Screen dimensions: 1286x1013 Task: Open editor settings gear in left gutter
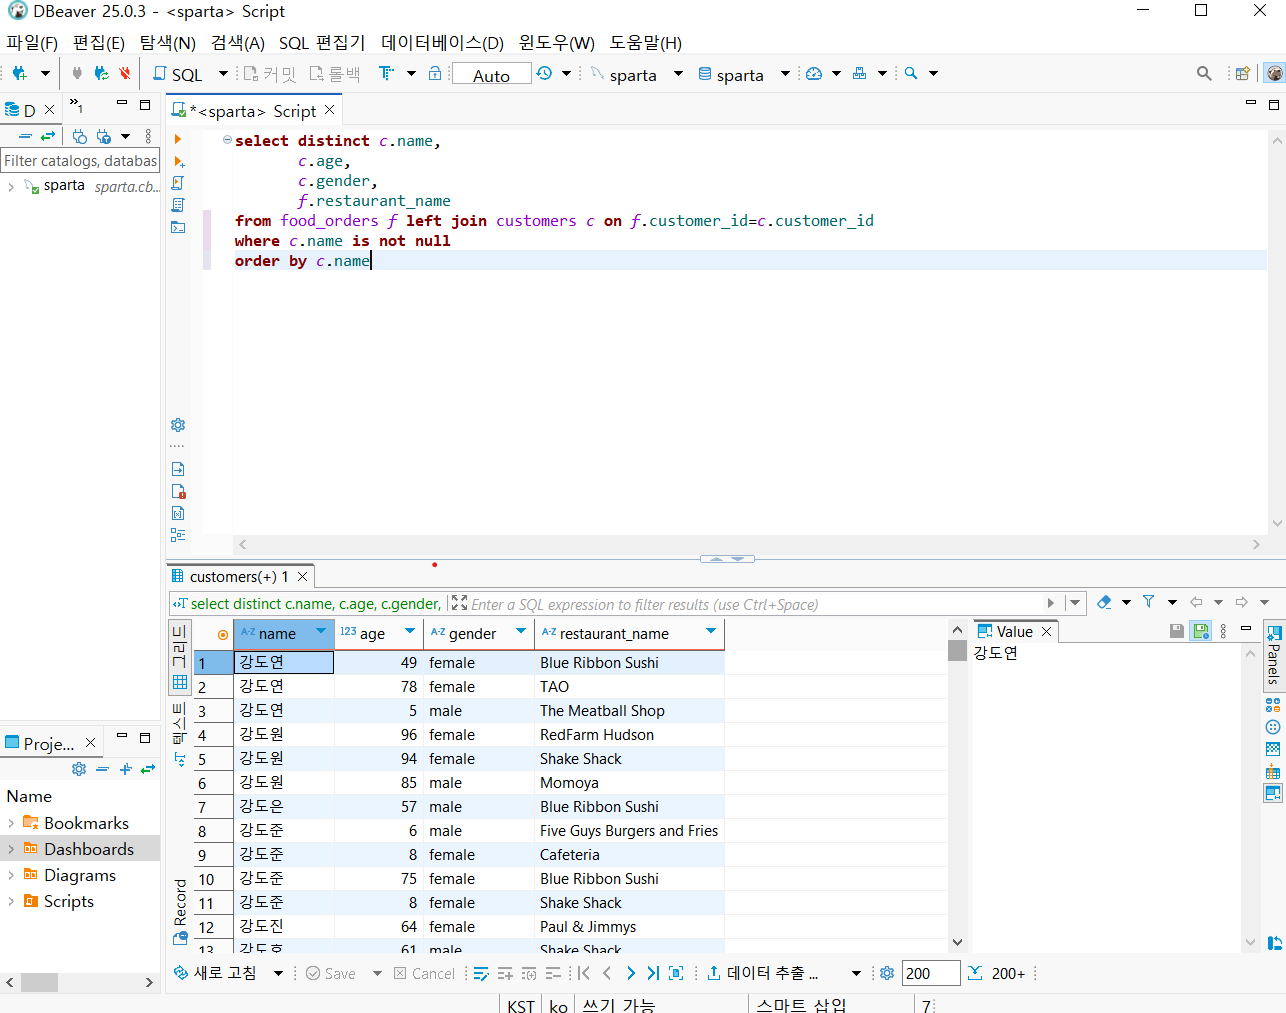point(178,425)
